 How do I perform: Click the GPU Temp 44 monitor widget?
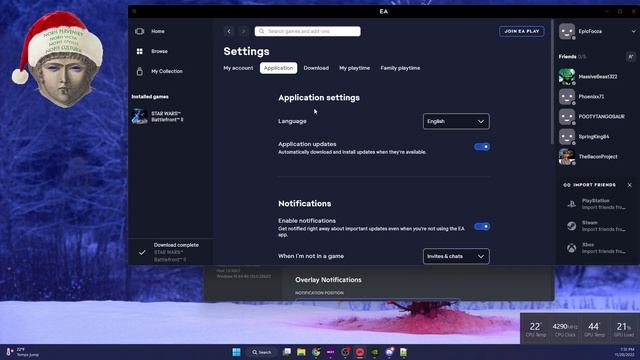pos(594,329)
